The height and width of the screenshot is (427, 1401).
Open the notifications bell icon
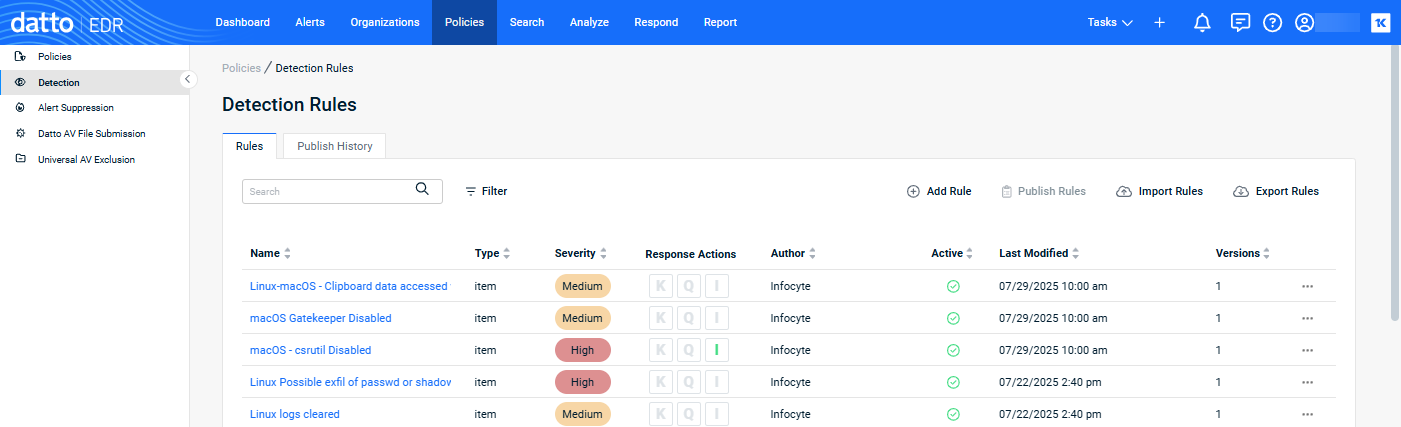[x=1203, y=22]
